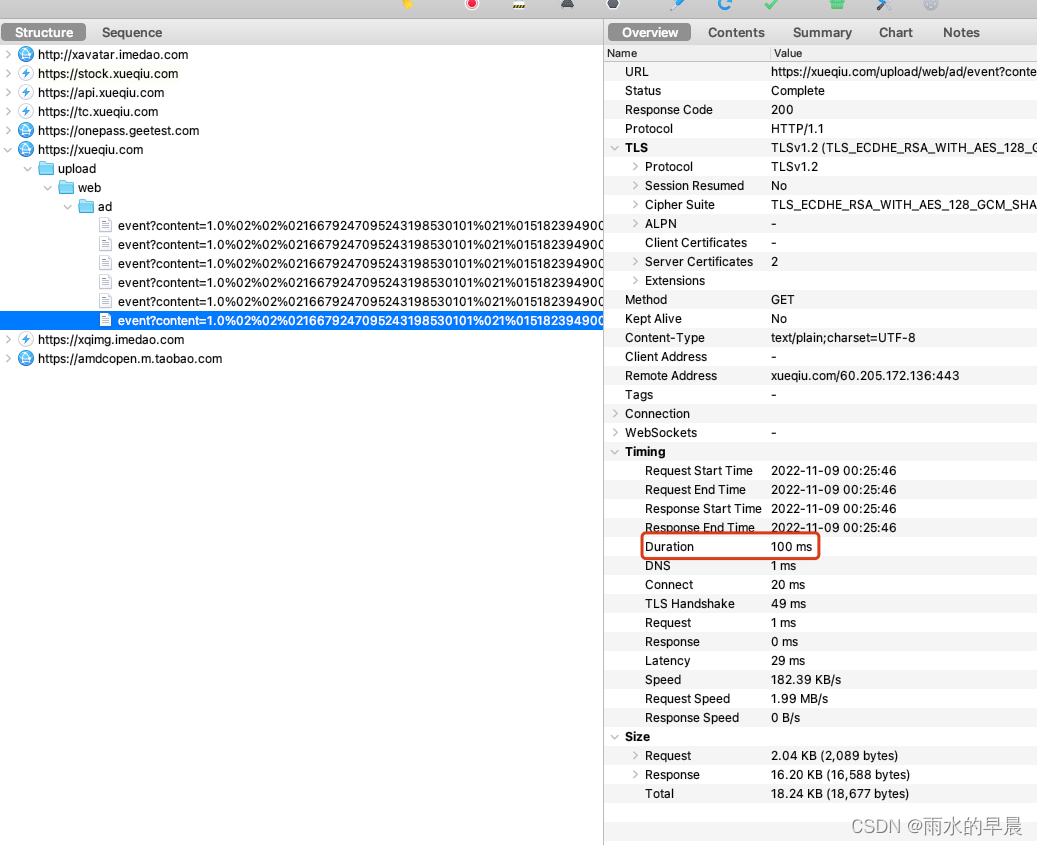
Task: Collapse the Size section
Action: [x=615, y=737]
